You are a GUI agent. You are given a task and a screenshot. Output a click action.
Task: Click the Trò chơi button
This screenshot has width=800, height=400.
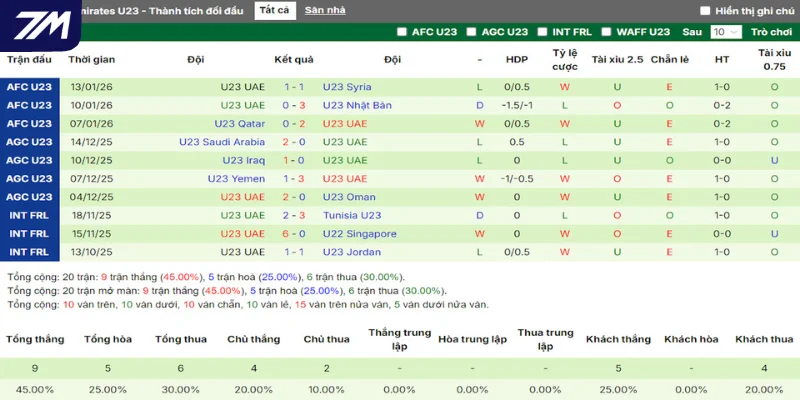click(771, 32)
